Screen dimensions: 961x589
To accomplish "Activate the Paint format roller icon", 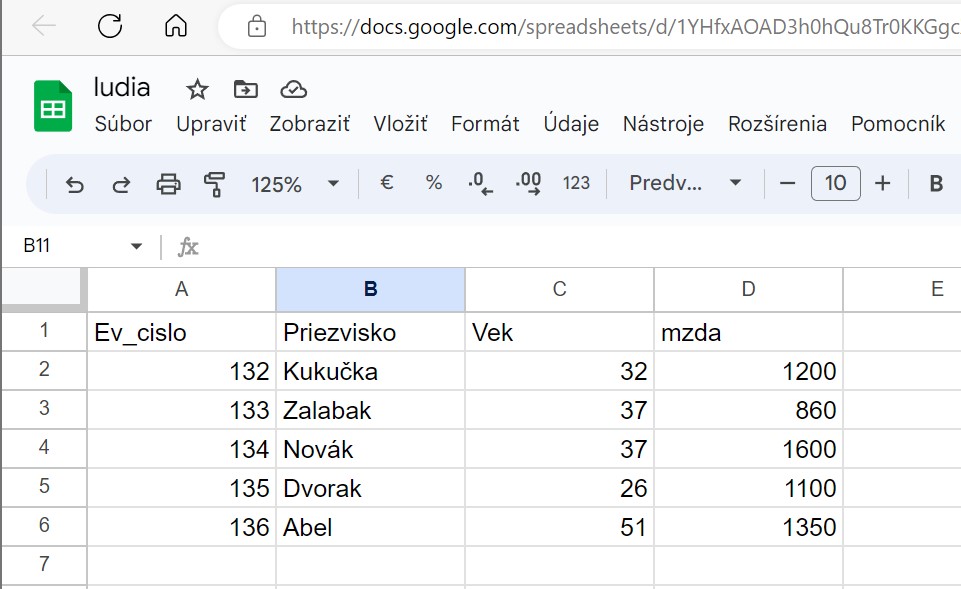I will (214, 184).
